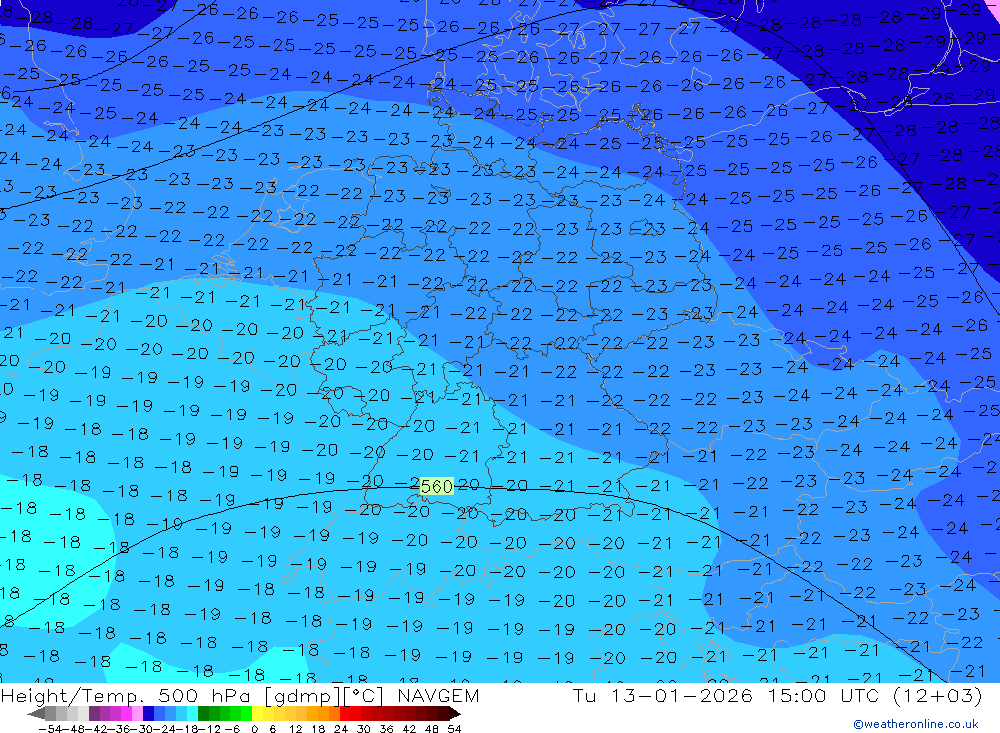
Task: Select the dark green legend swatch at -12
Action: pos(203,713)
